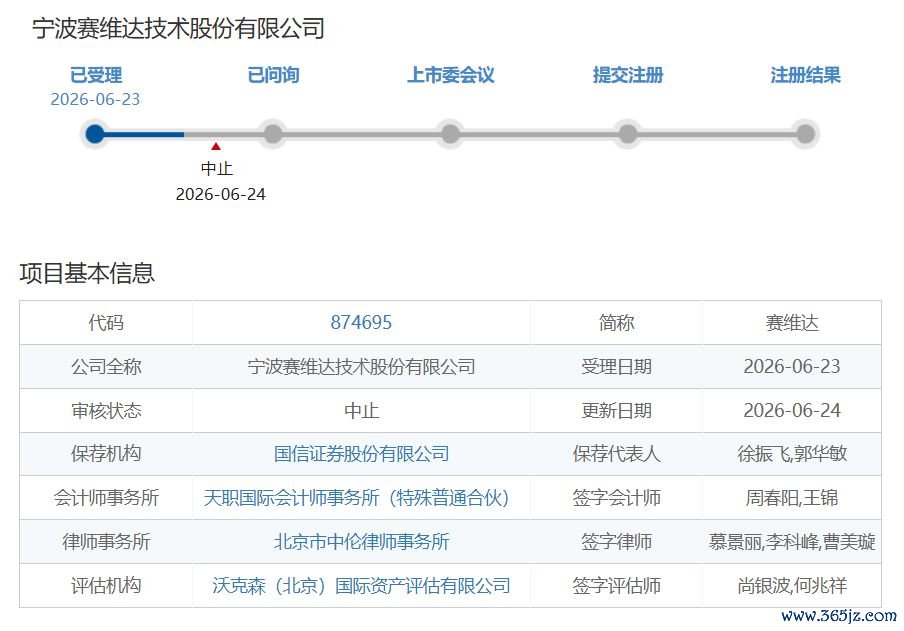Click the 受理日期 label cell
This screenshot has width=904, height=631.
tap(616, 366)
